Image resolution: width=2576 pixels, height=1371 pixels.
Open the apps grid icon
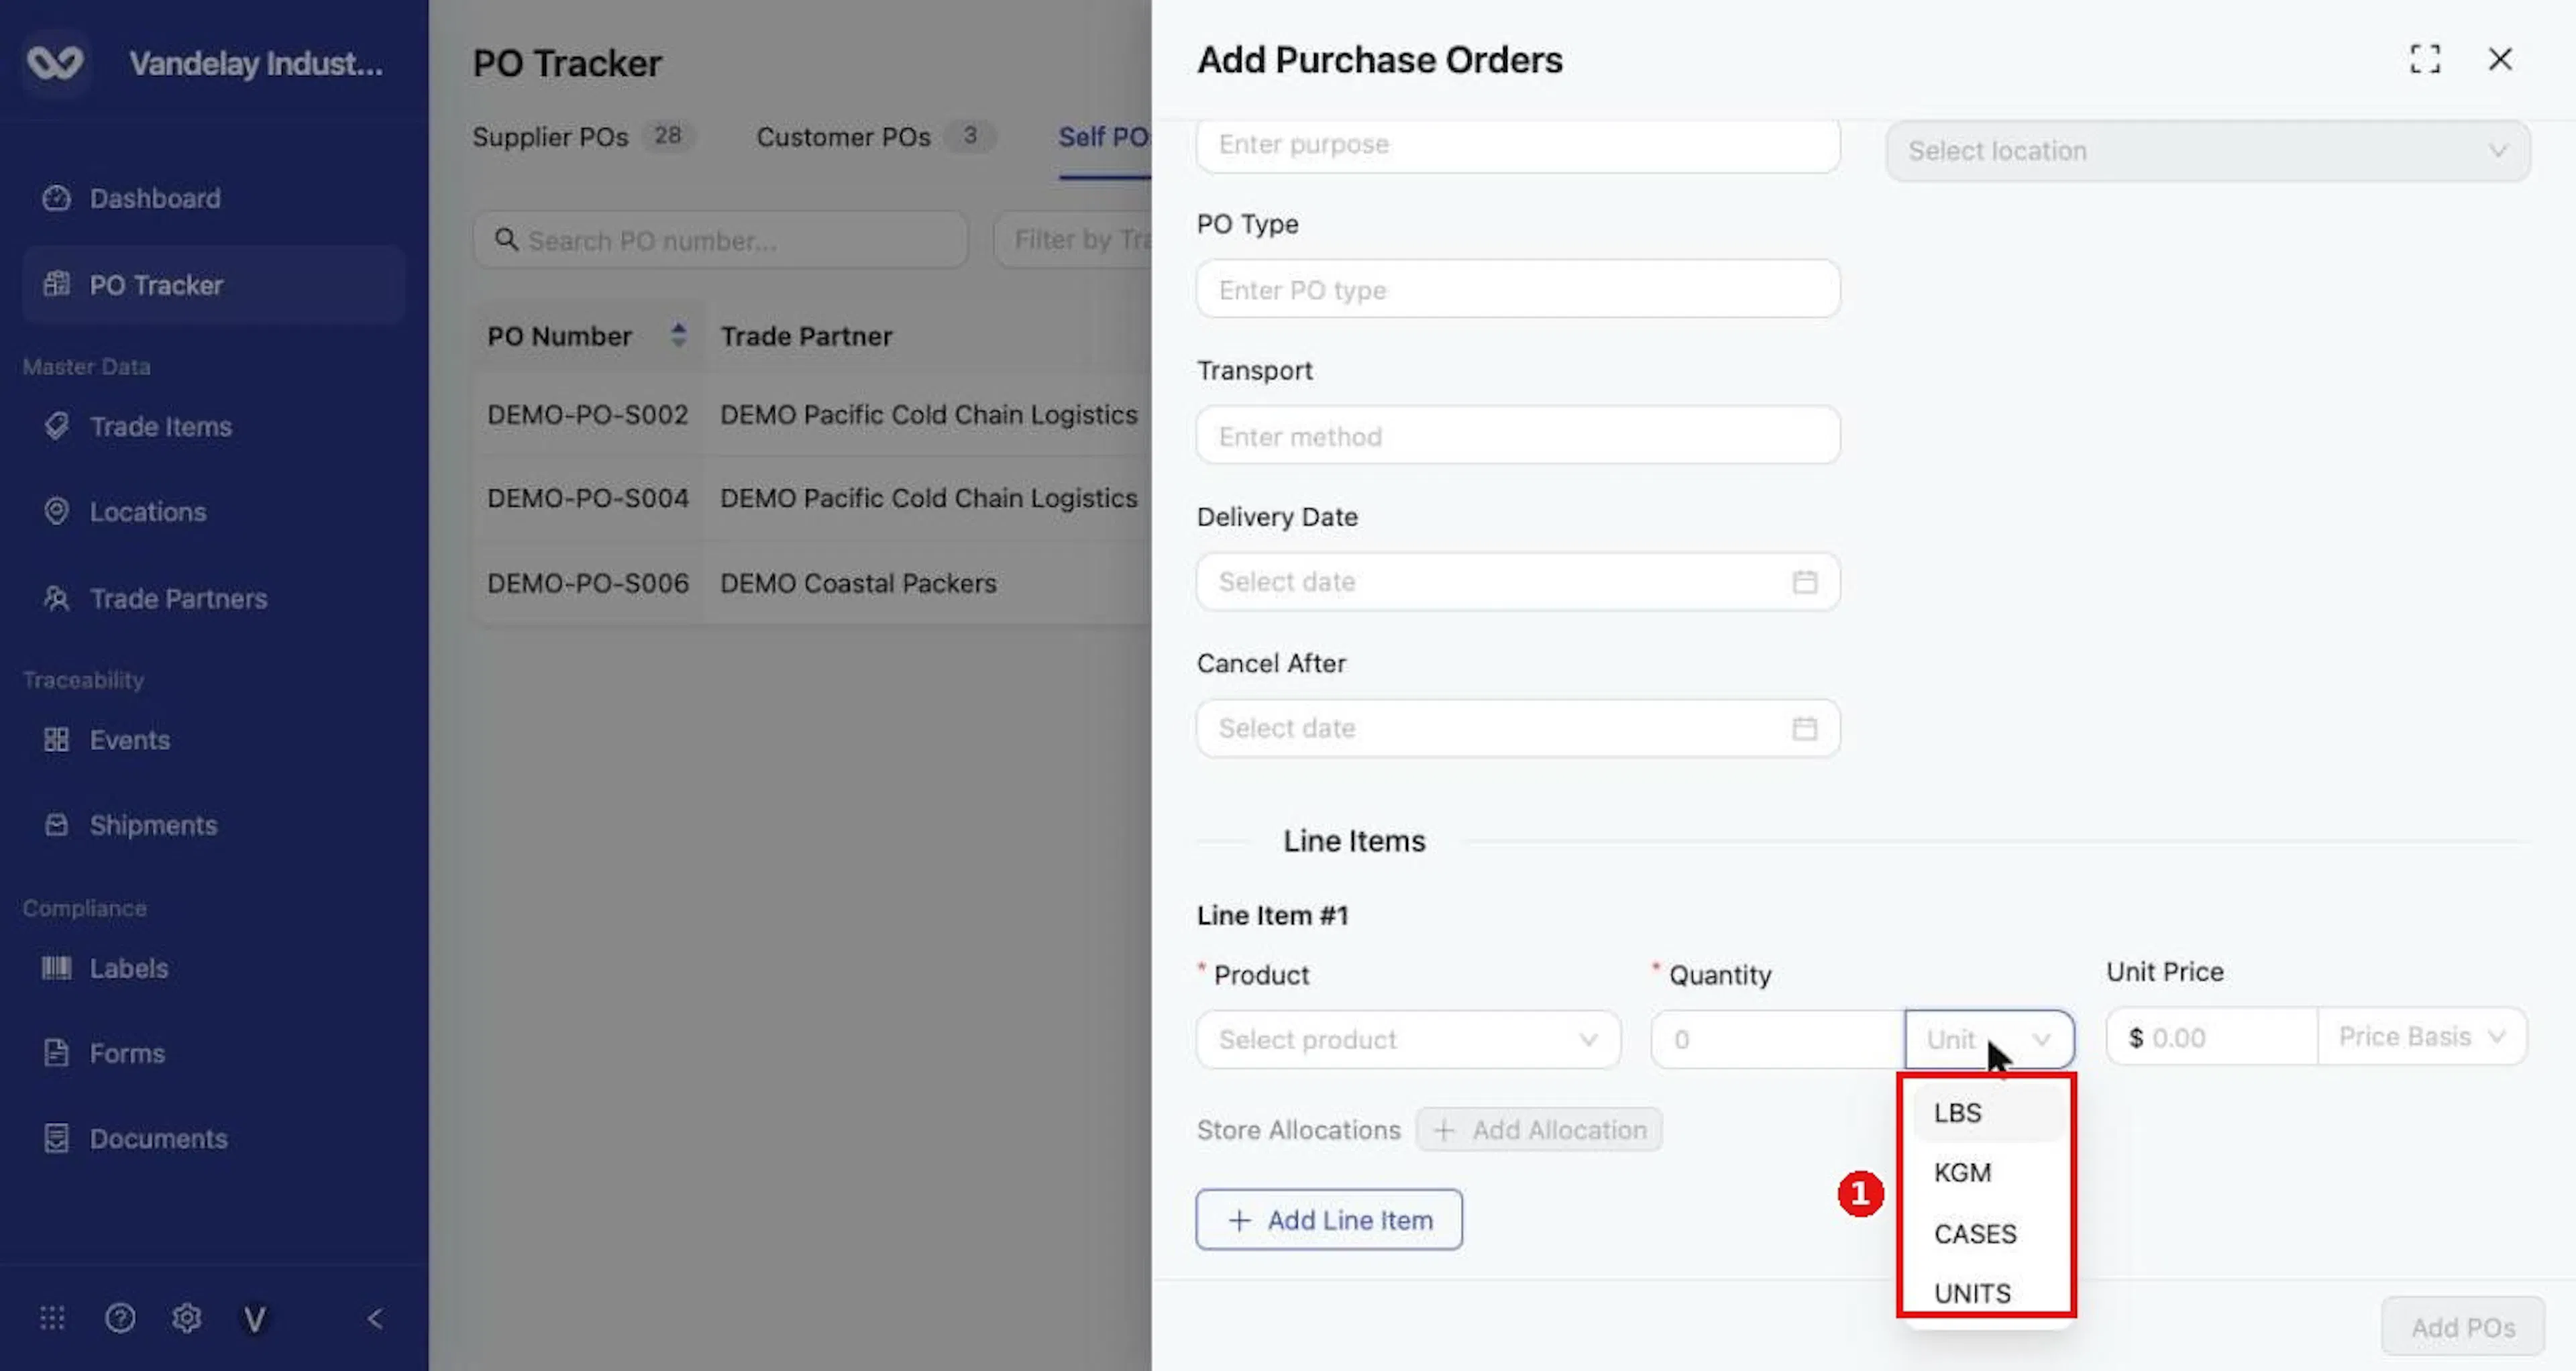coord(52,1318)
